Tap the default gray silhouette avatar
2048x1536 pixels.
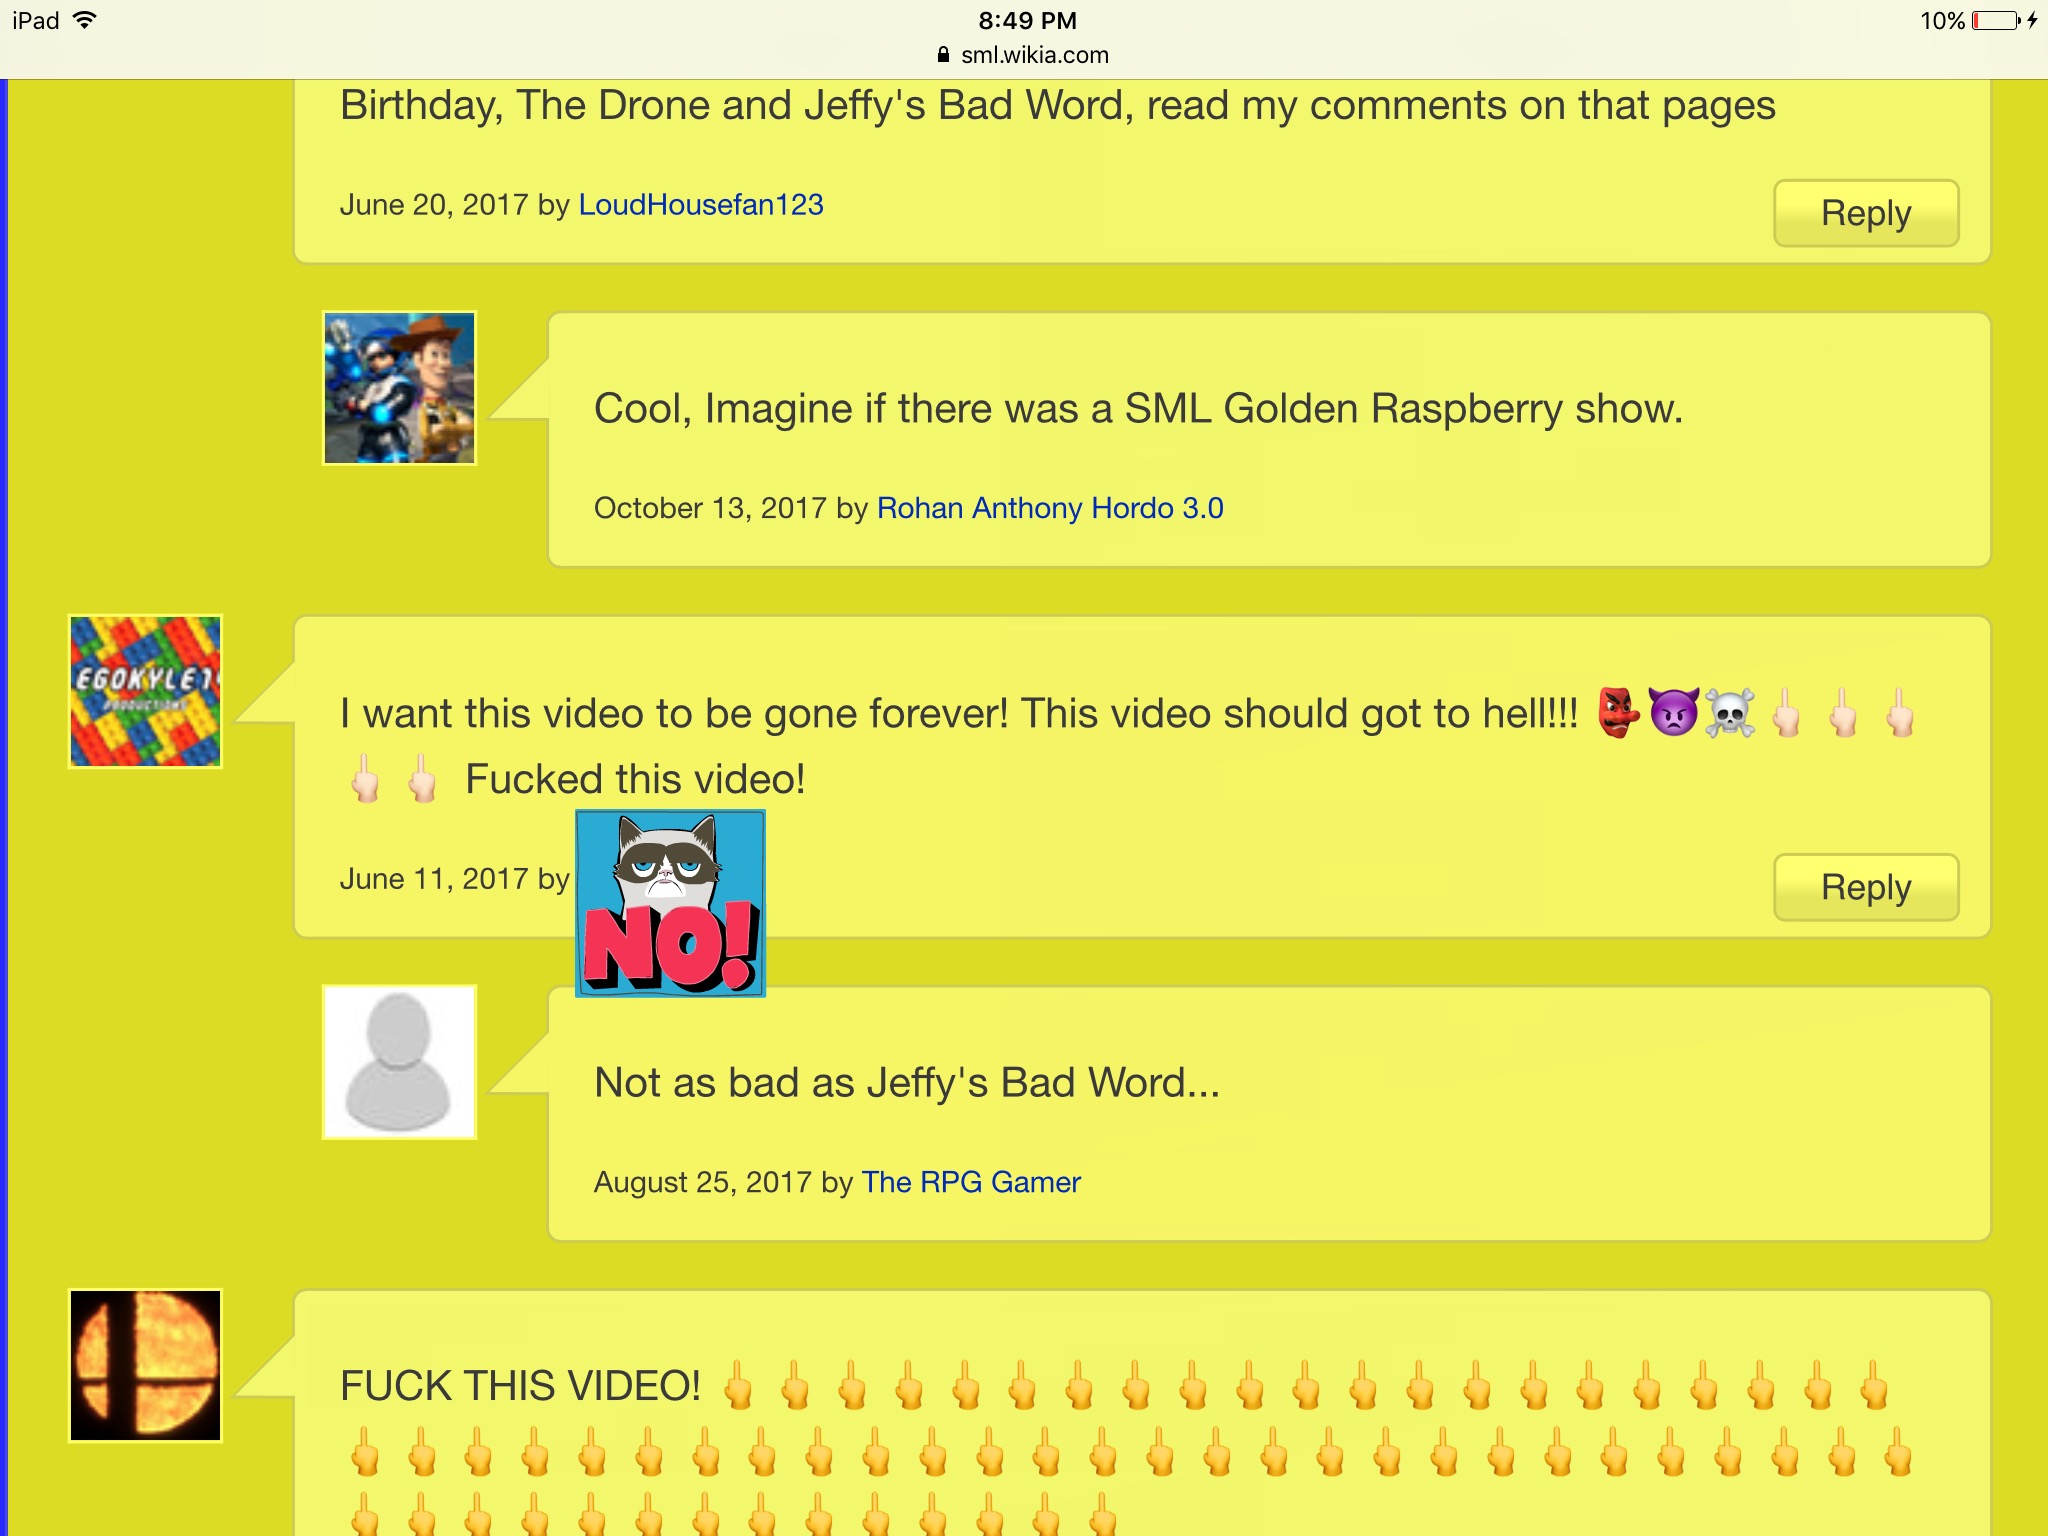[399, 1062]
